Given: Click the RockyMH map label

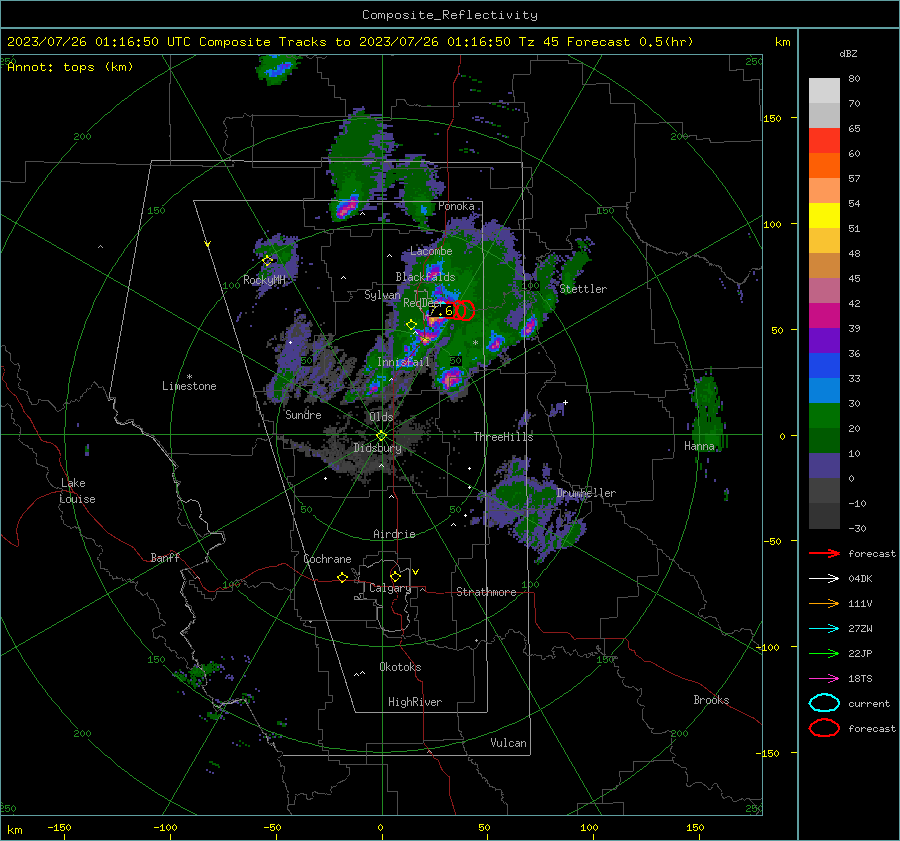Looking at the screenshot, I should click(x=264, y=280).
